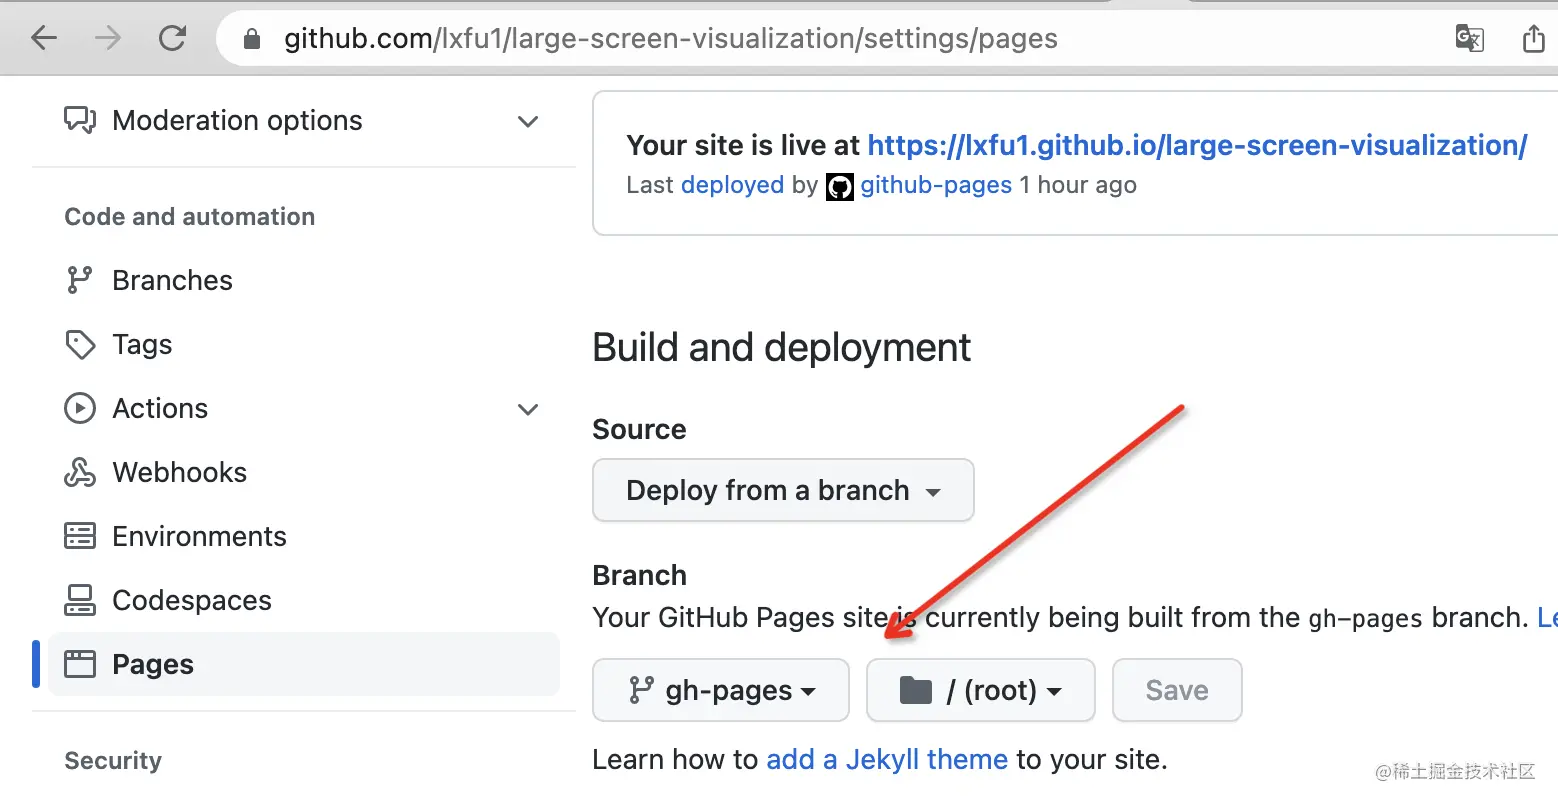Click the Pages browser-window icon in the sidebar
This screenshot has width=1558, height=804.
point(80,664)
